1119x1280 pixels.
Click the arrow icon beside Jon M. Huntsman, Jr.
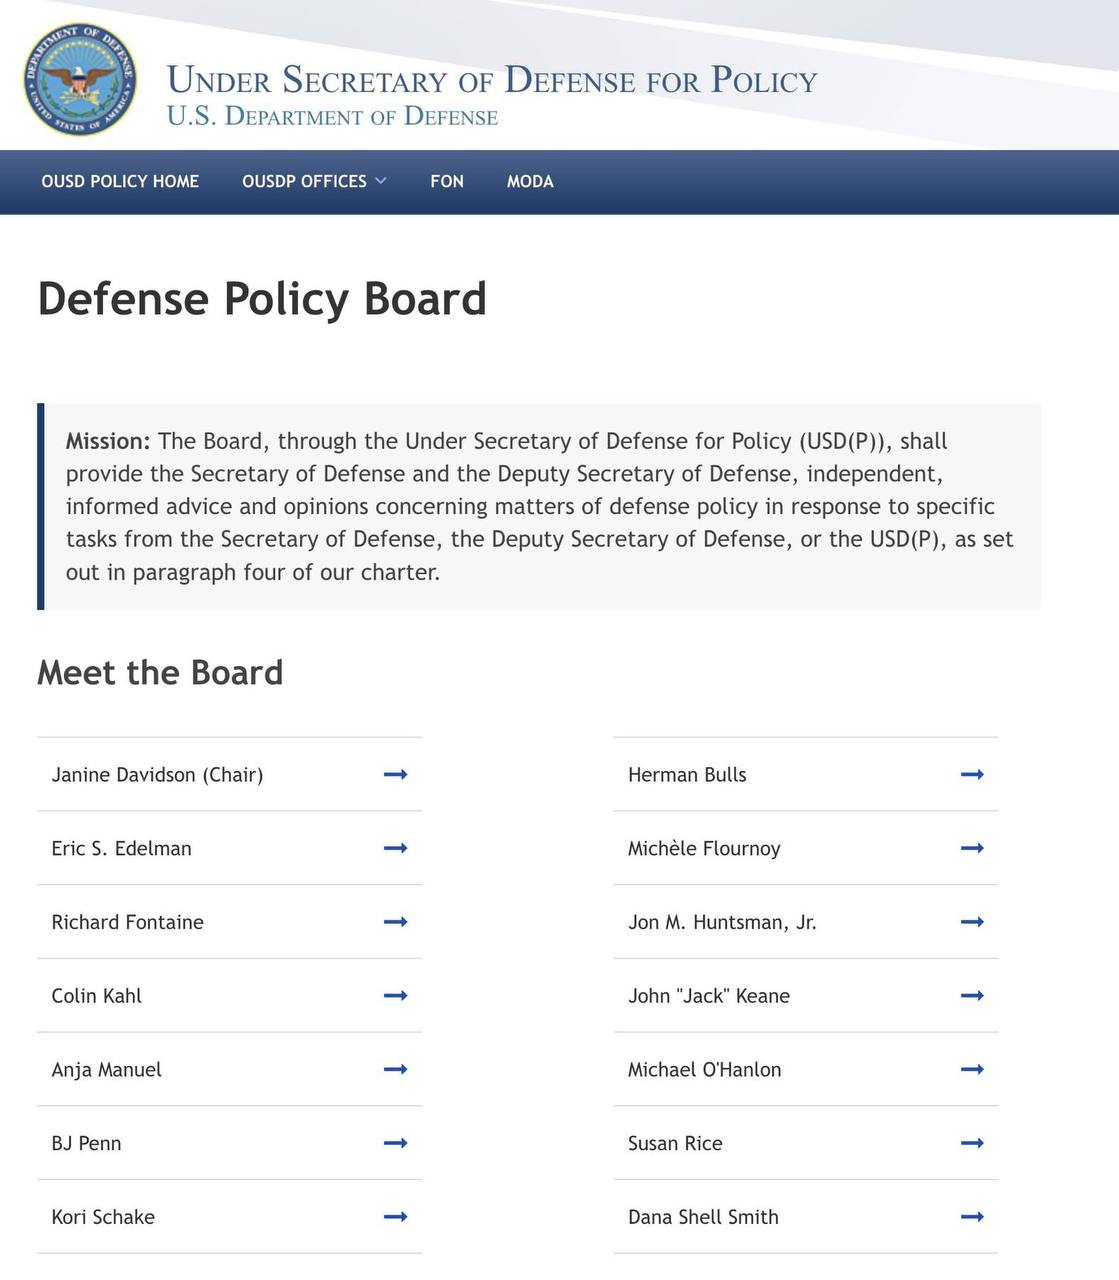click(972, 922)
